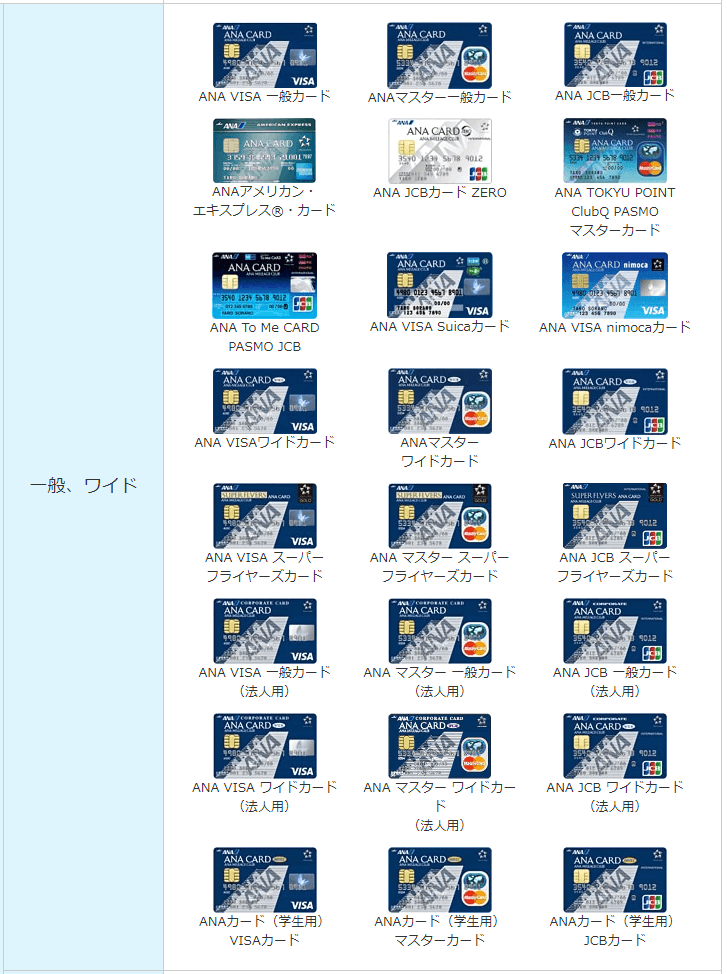Image resolution: width=727 pixels, height=974 pixels.
Task: Click the ANA VISA 一般カード card image
Action: 264,55
